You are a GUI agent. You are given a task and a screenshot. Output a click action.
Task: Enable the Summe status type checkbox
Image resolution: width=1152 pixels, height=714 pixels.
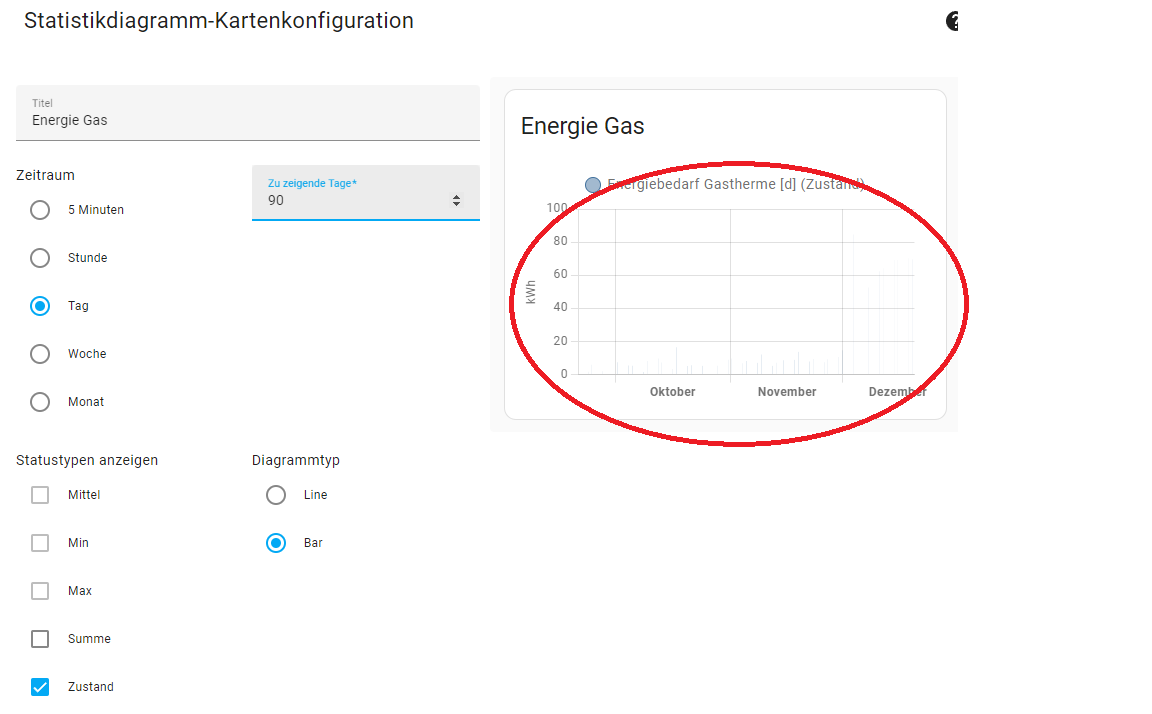click(40, 639)
